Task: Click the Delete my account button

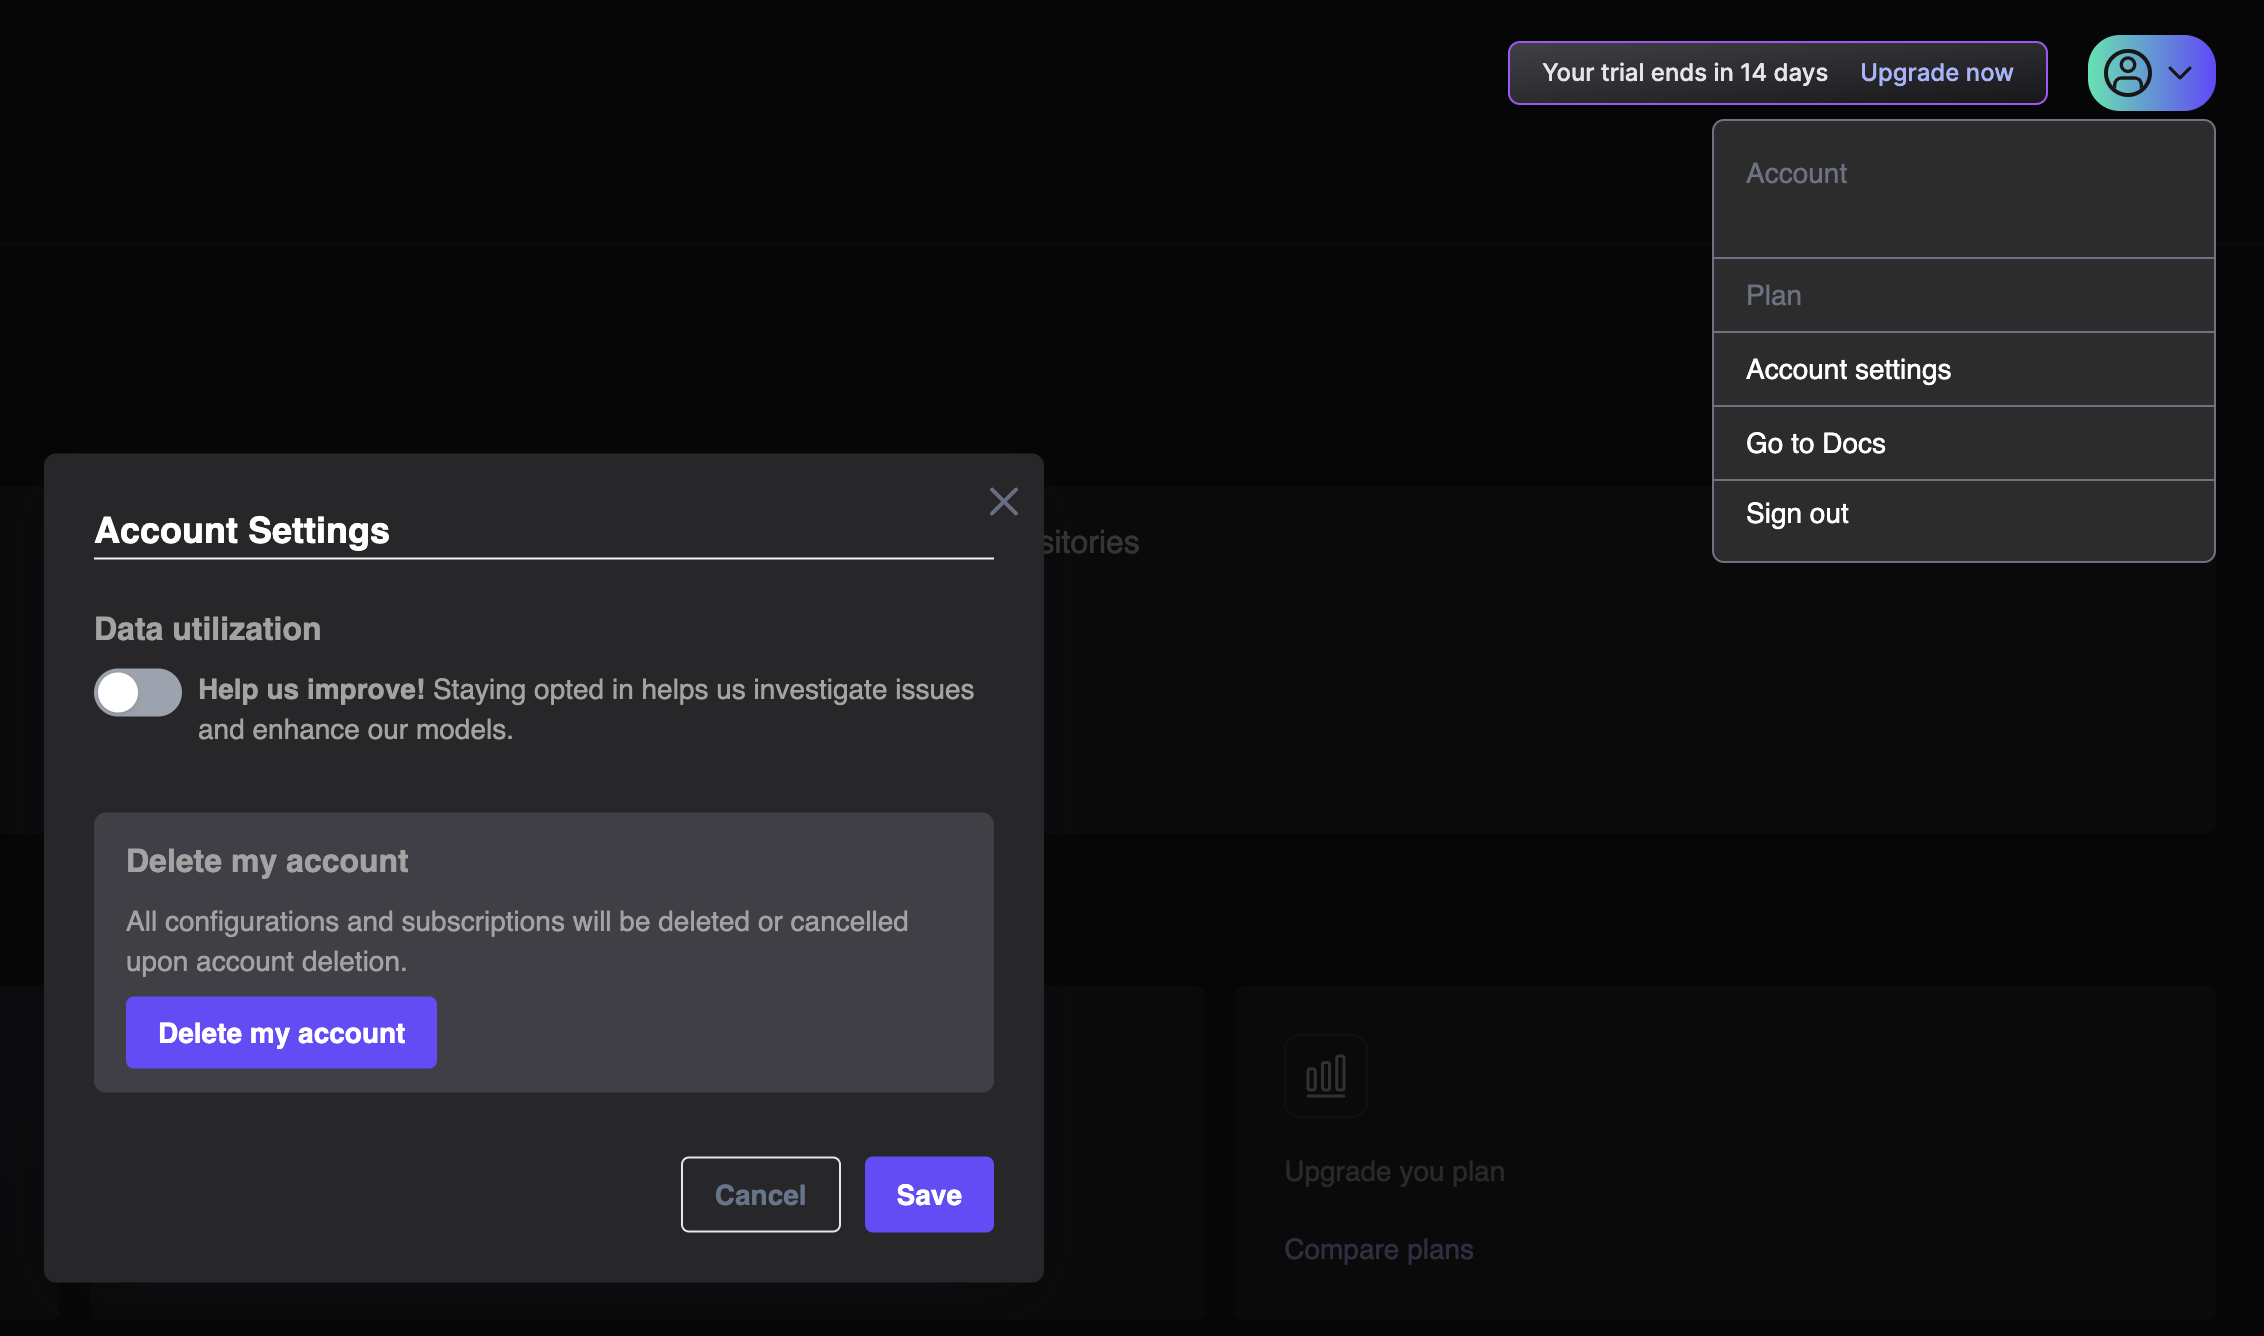Action: [x=281, y=1032]
